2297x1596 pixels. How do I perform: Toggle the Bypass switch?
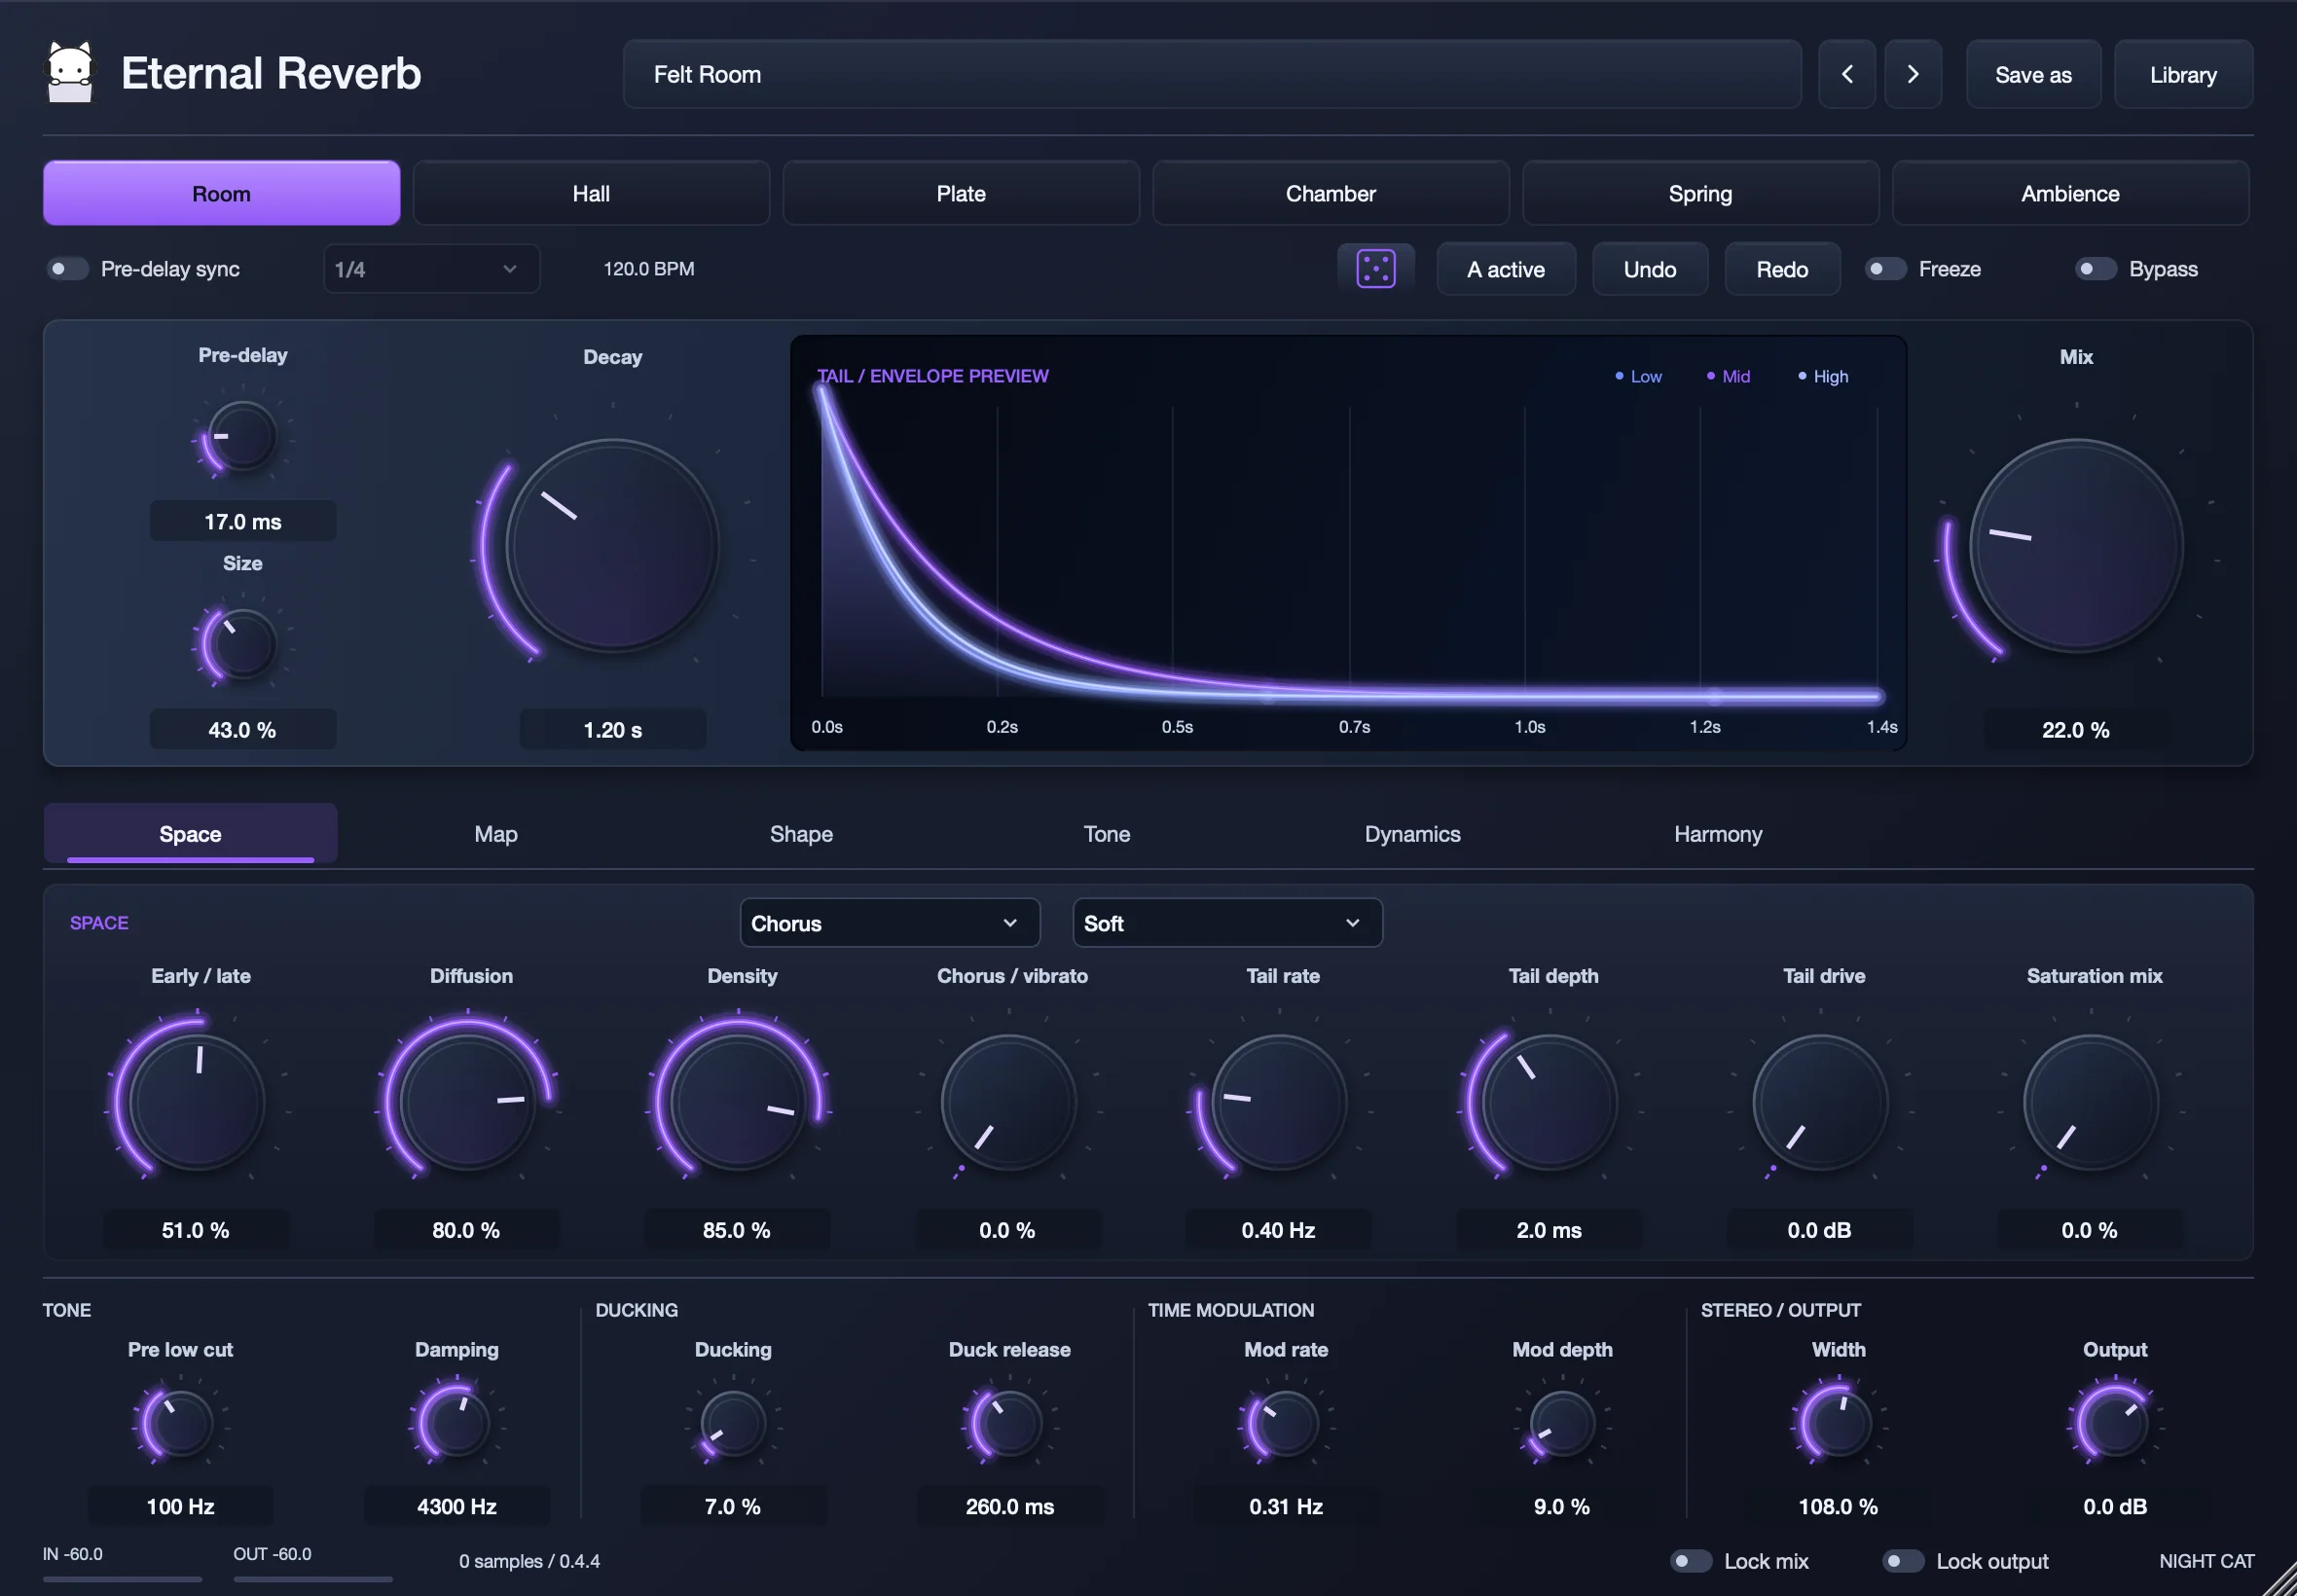(2095, 269)
